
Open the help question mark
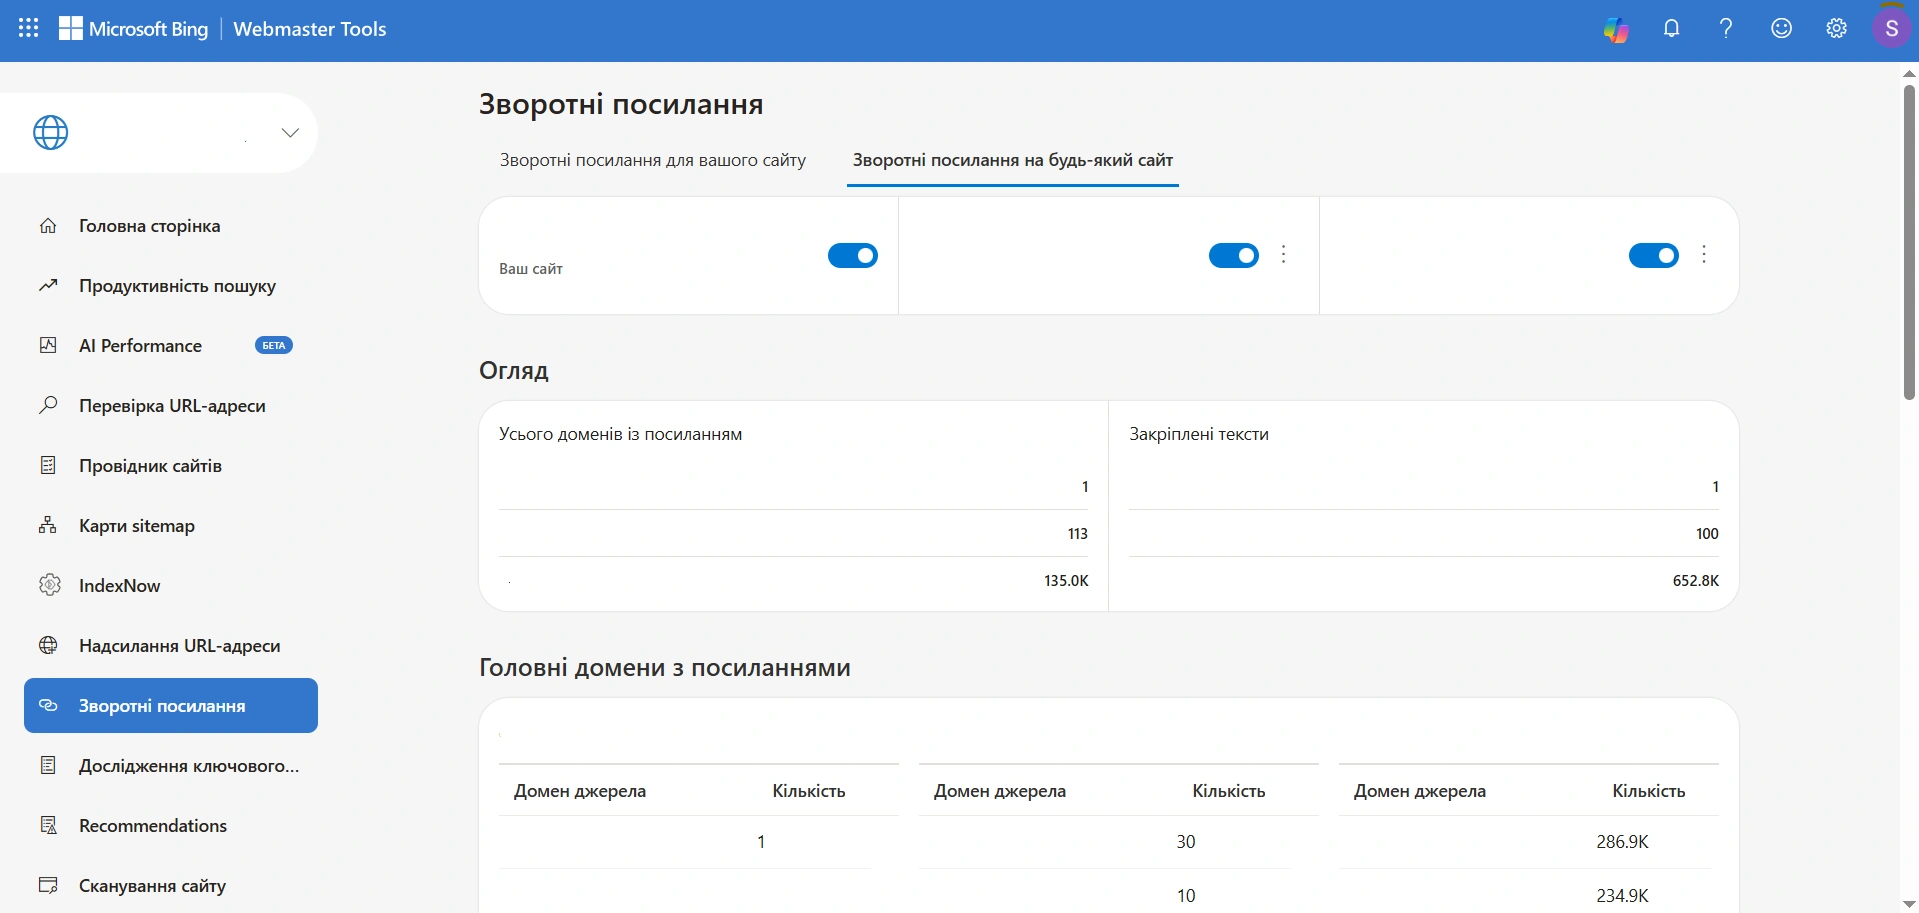[x=1726, y=29]
